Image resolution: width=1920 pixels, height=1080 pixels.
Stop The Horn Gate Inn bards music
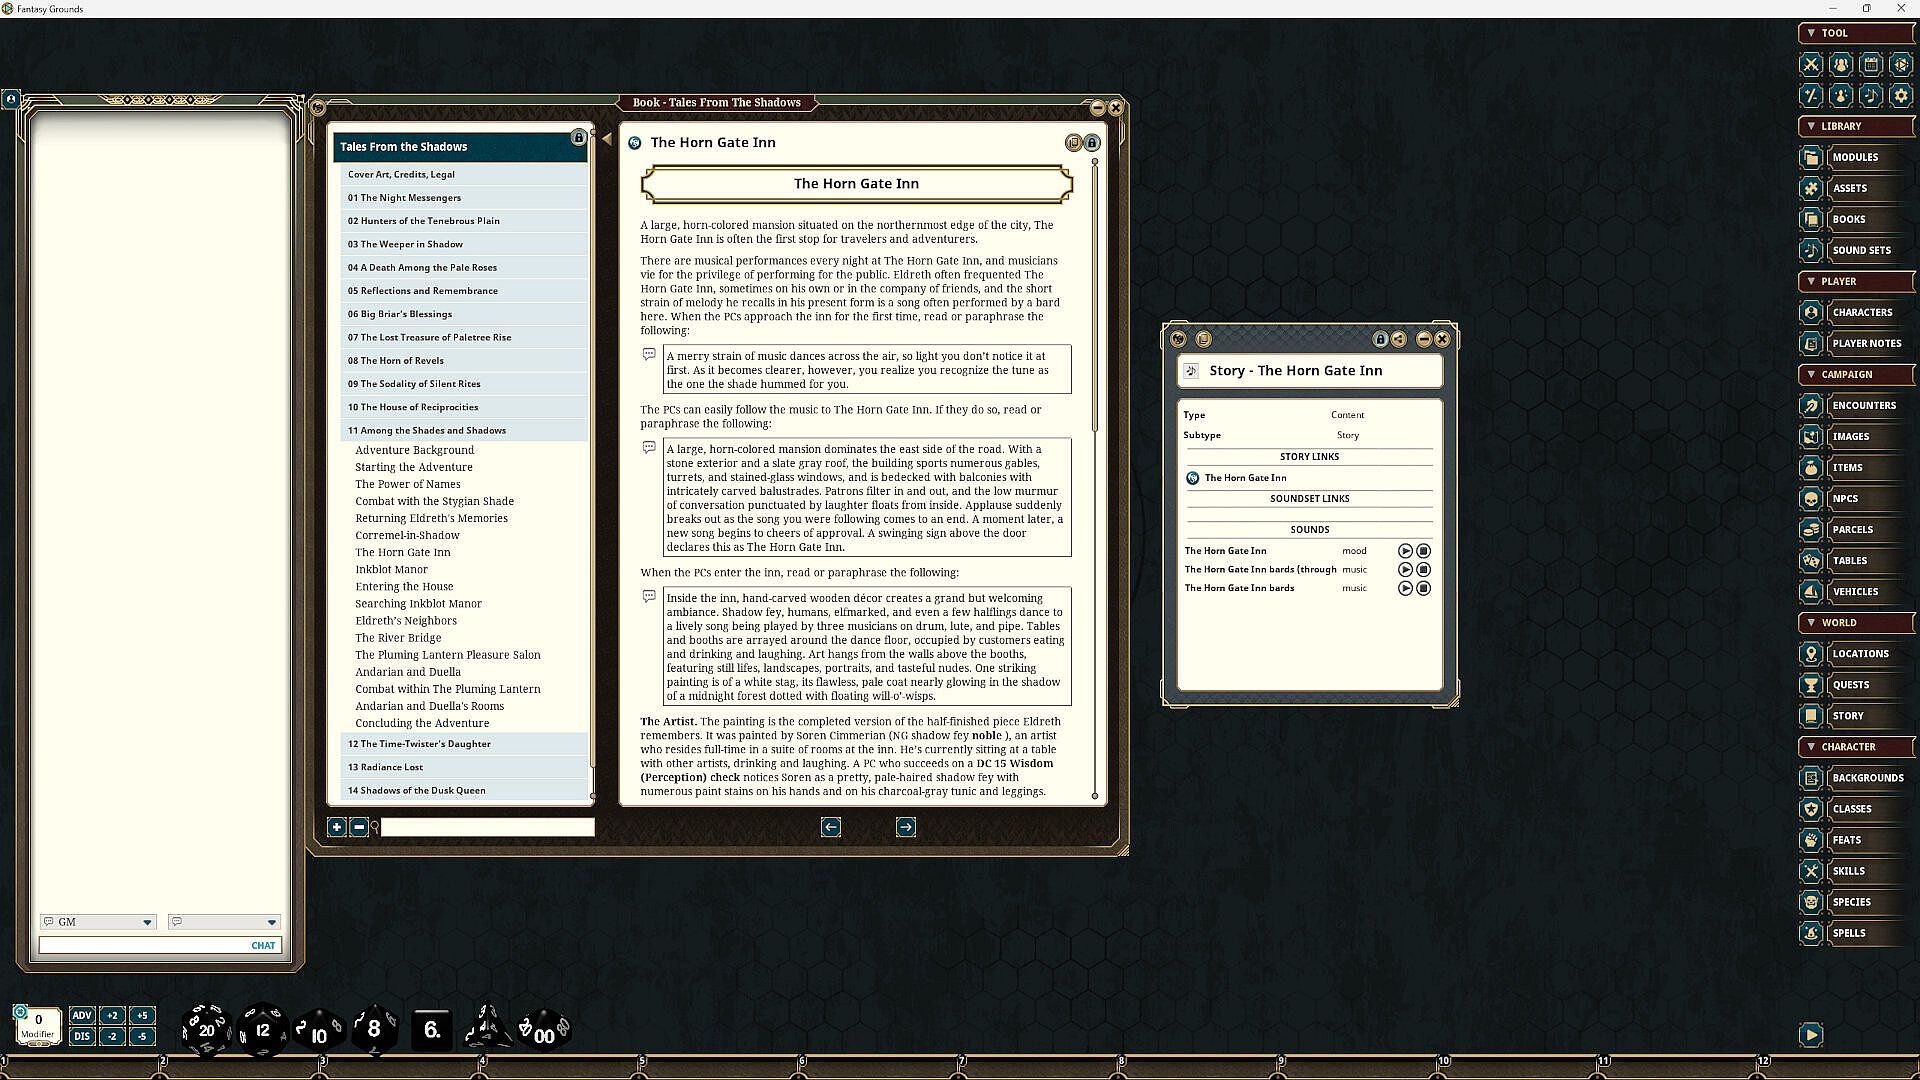(x=1424, y=588)
